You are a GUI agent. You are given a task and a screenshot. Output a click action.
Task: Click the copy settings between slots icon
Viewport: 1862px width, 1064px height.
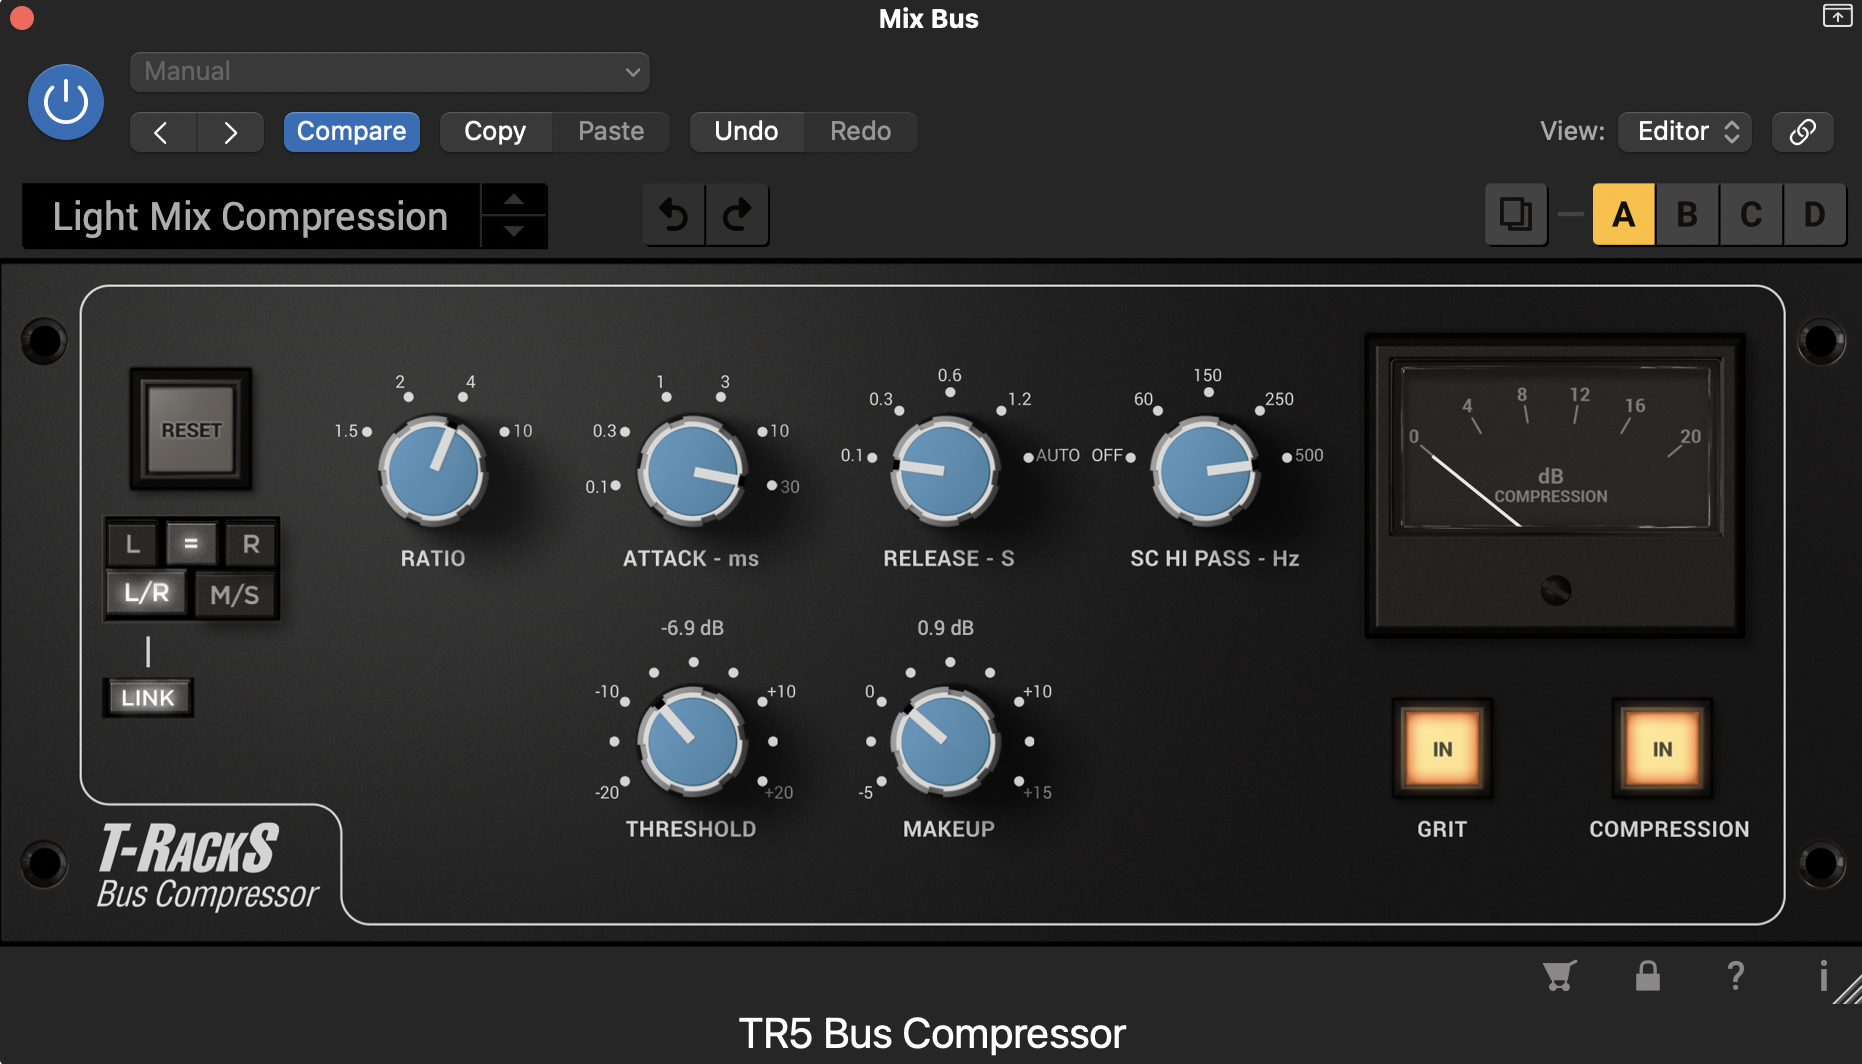[1516, 215]
